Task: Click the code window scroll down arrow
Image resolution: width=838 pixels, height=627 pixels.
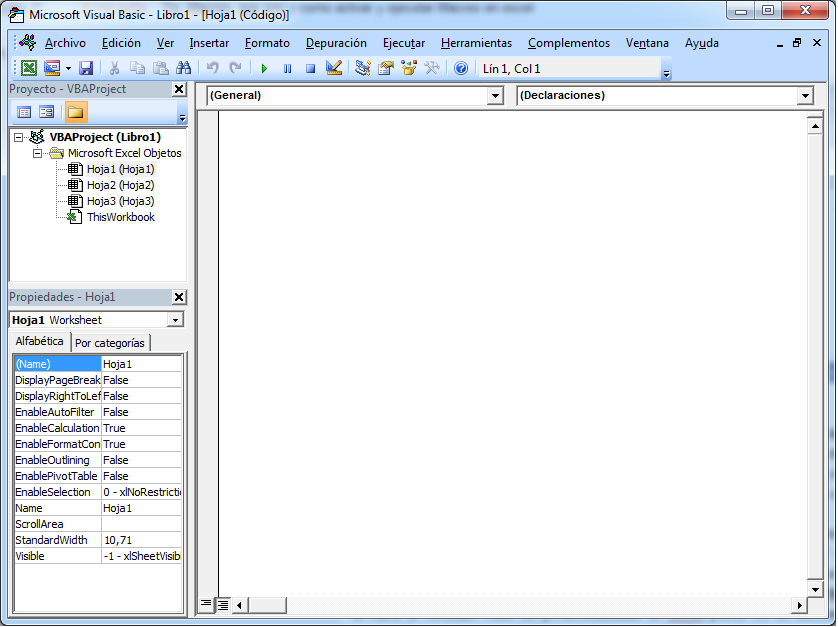Action: tap(815, 590)
